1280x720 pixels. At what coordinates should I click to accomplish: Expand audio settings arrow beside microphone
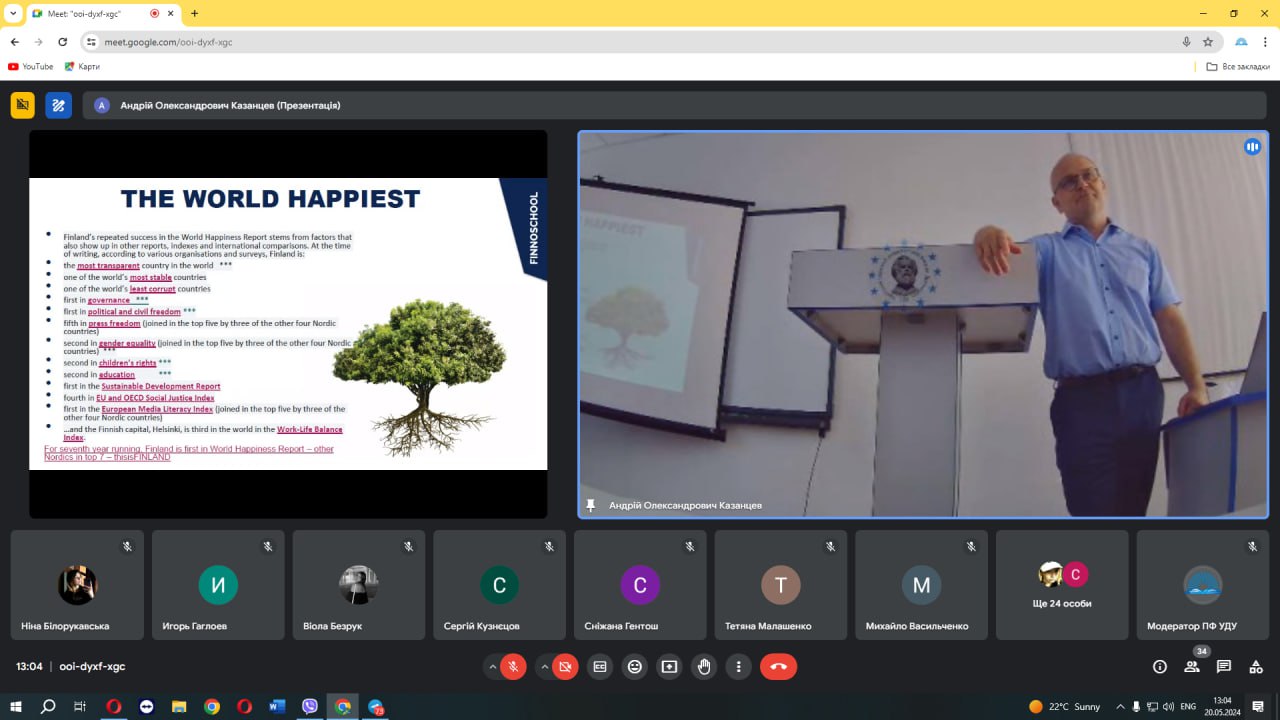(x=492, y=666)
